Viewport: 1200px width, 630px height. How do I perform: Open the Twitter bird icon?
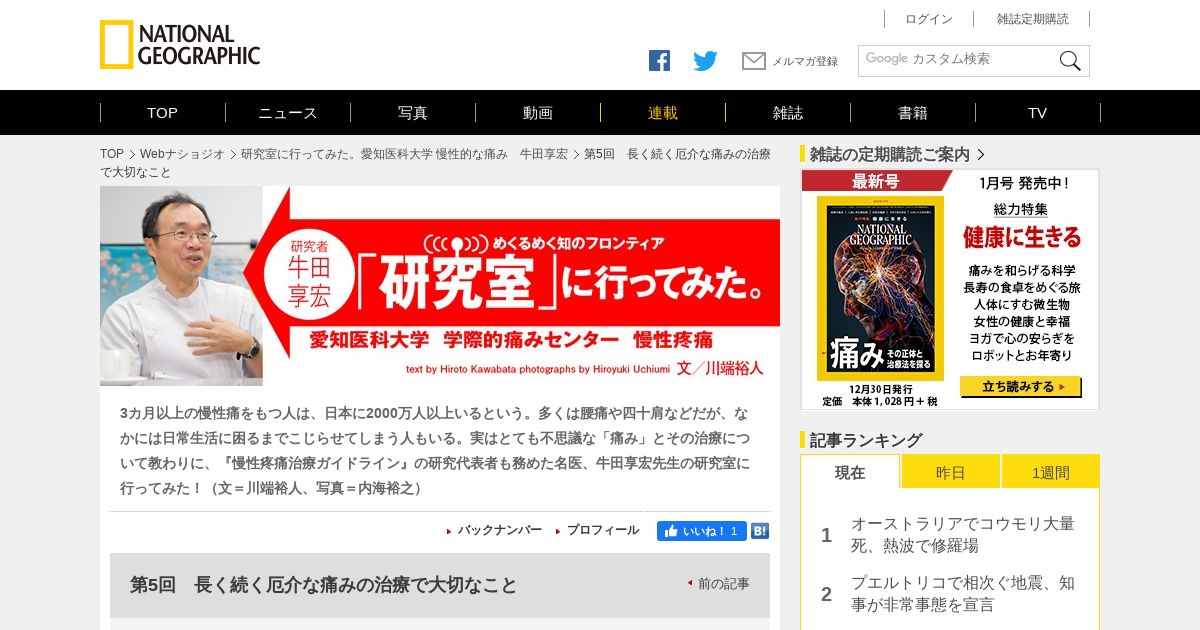point(705,61)
